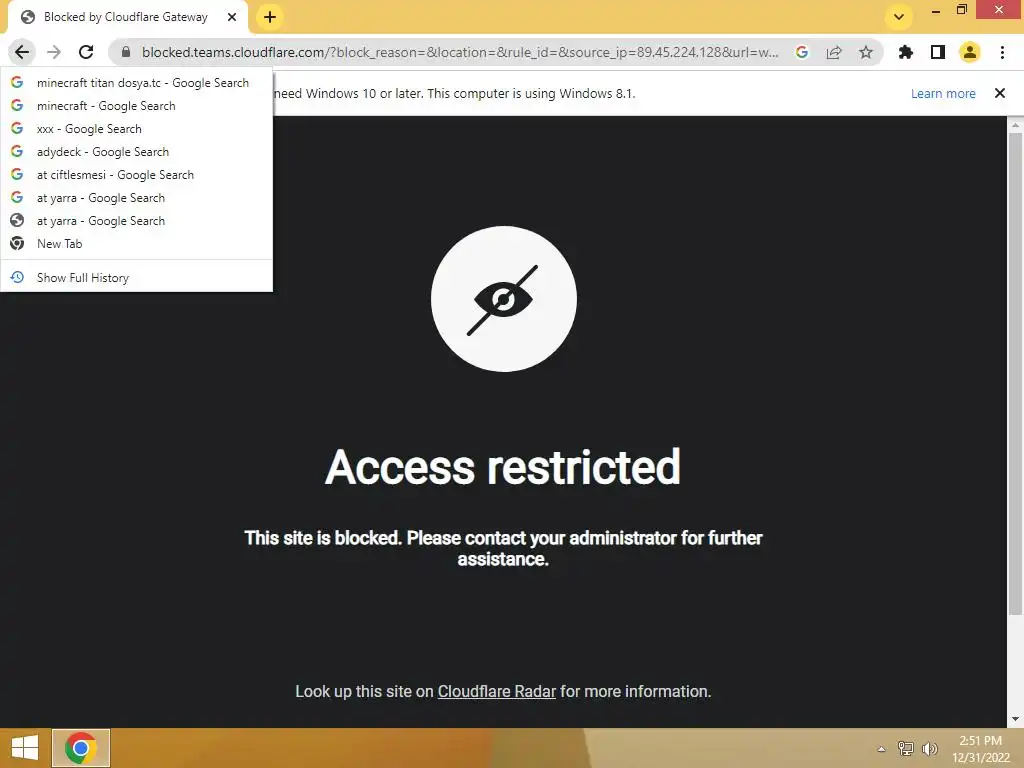Expand the tab search dropdown arrow
The image size is (1024, 768).
[x=899, y=17]
